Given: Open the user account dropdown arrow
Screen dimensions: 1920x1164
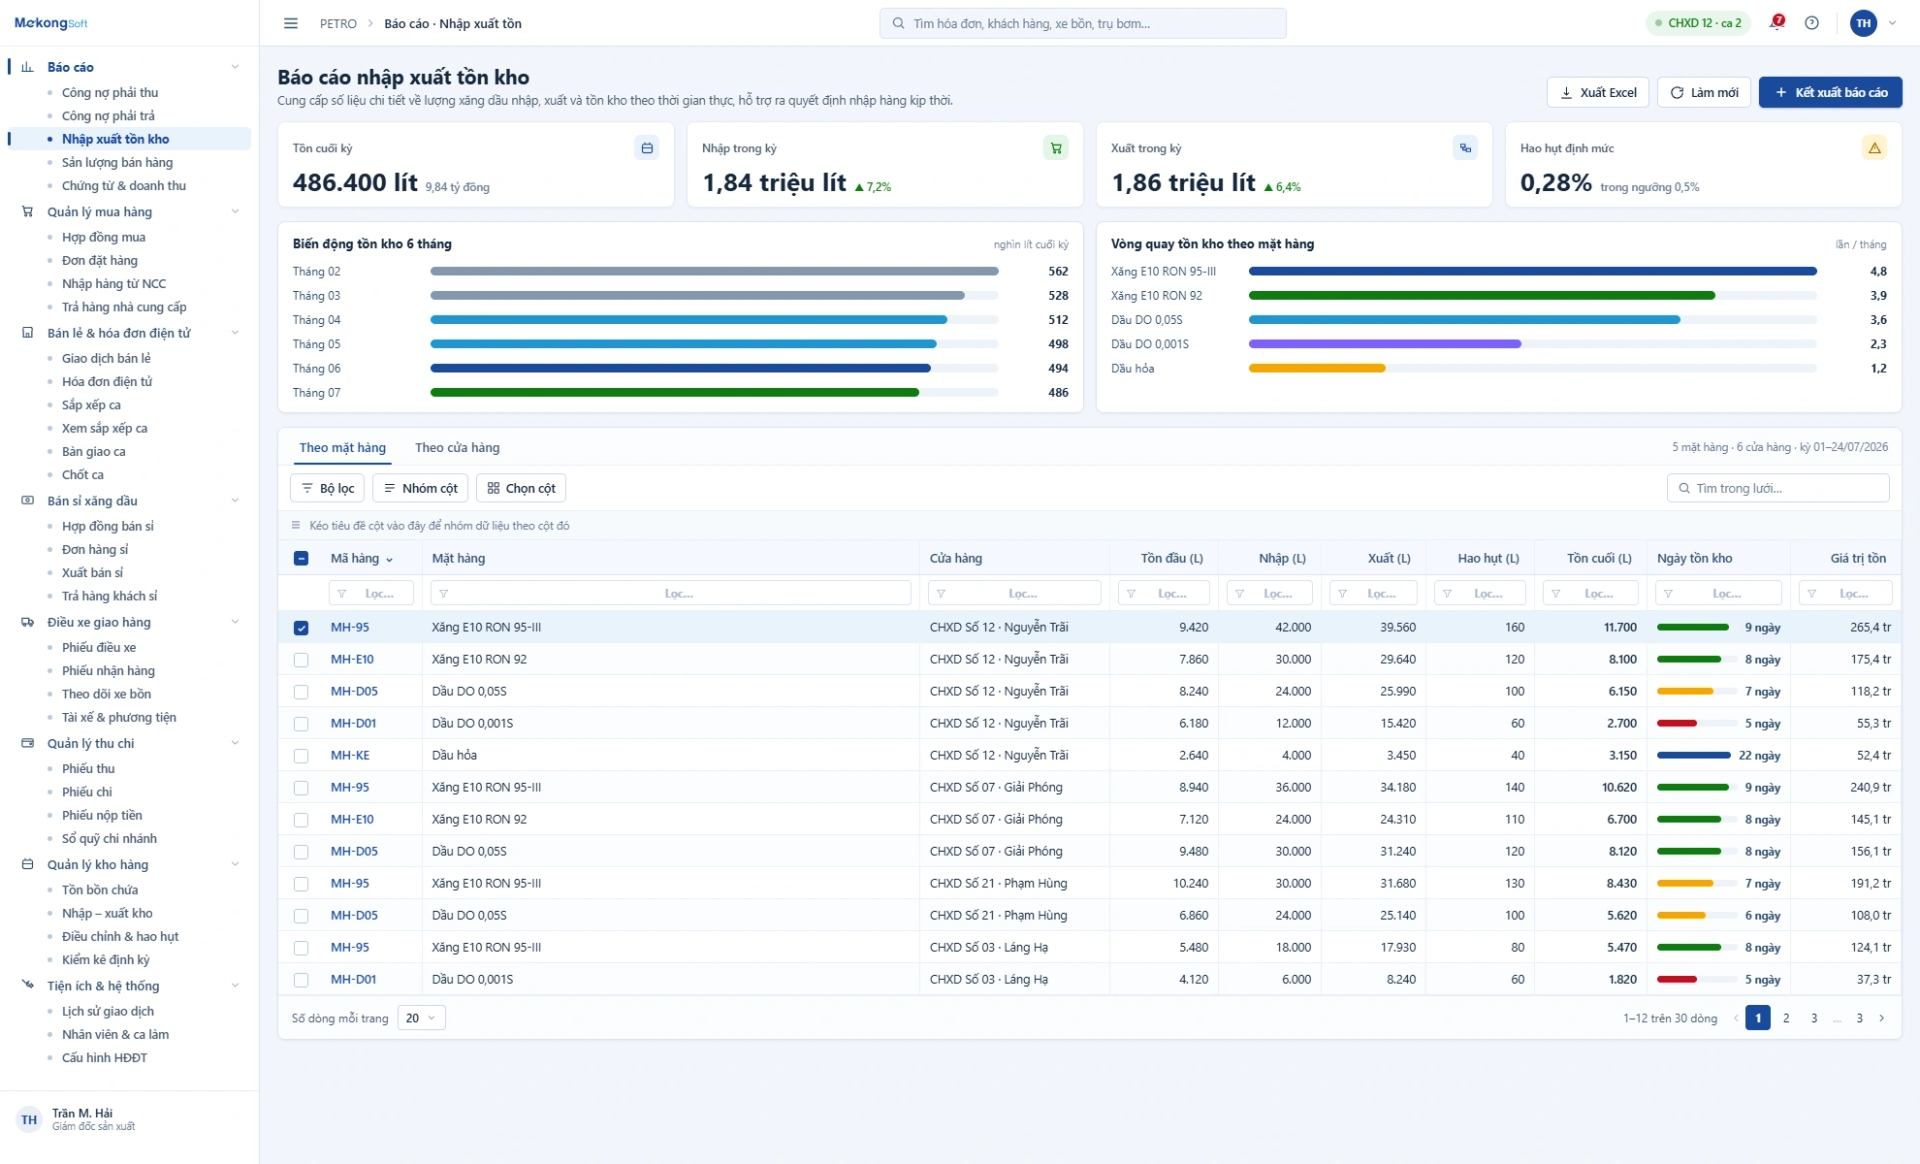Looking at the screenshot, I should [1892, 23].
